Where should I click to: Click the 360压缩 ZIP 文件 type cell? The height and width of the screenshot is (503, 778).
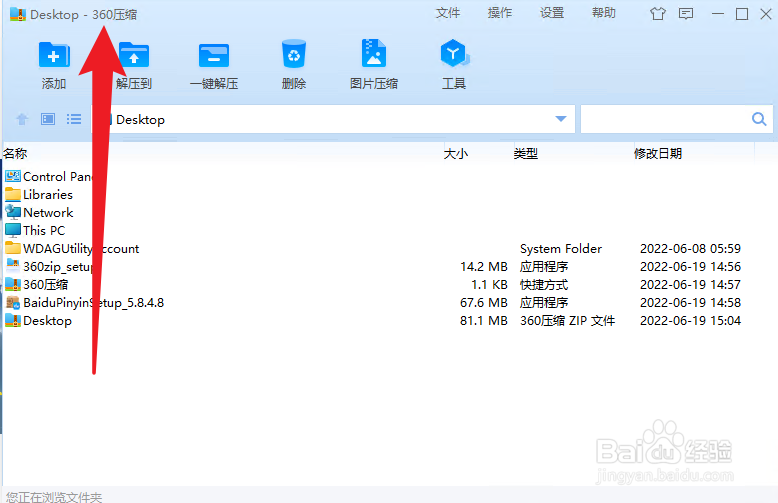(567, 321)
